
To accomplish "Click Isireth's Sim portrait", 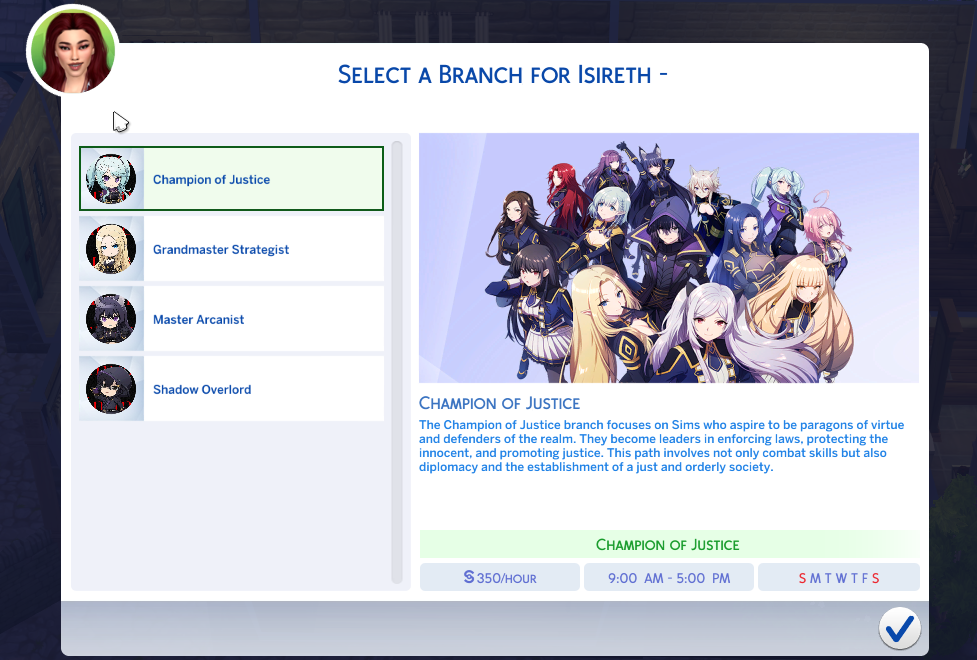I will pyautogui.click(x=73, y=51).
